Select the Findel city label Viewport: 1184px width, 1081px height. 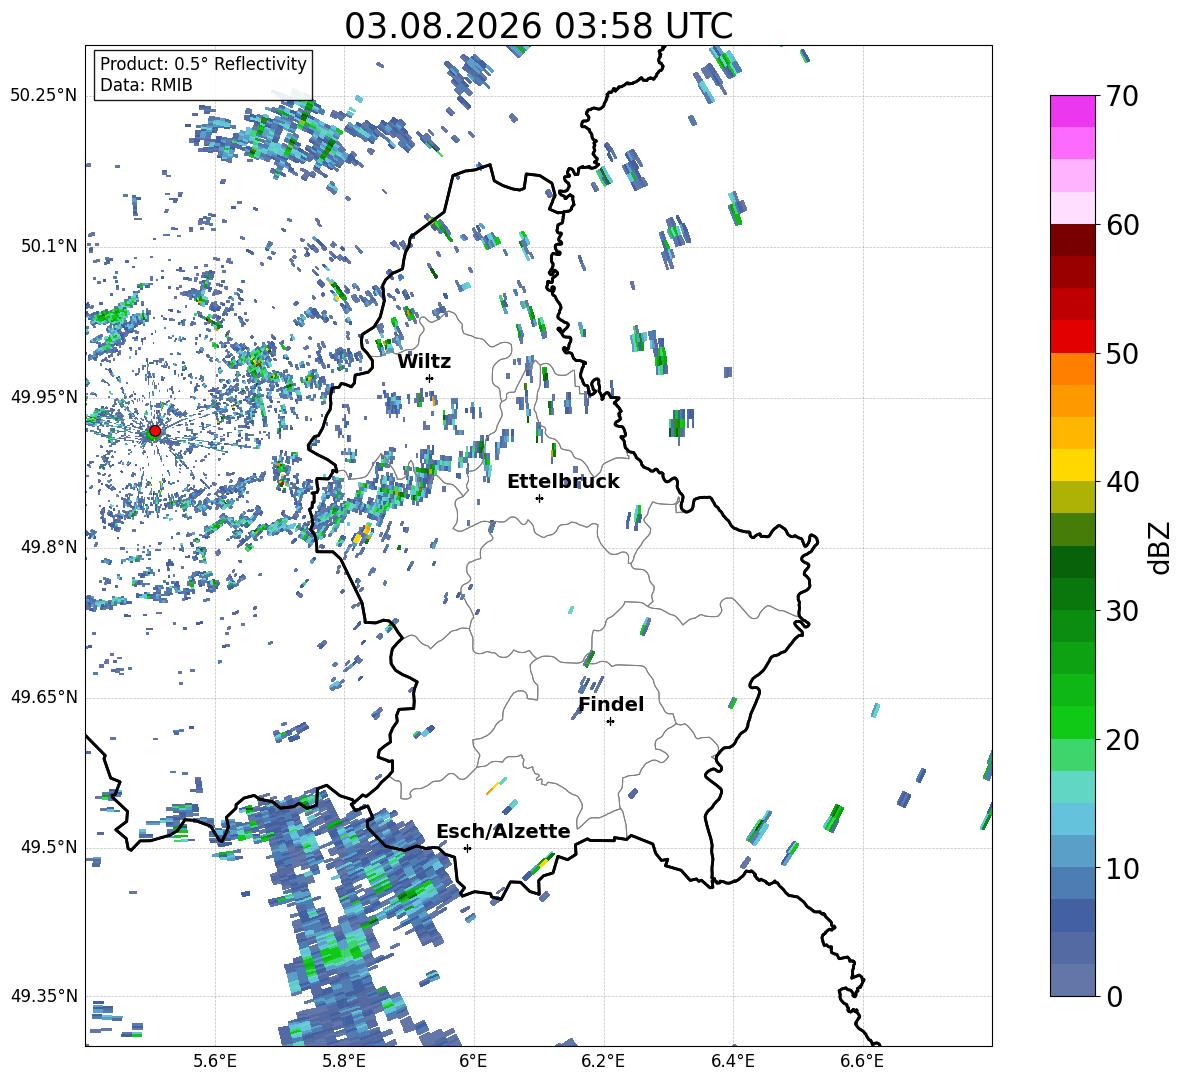click(611, 704)
